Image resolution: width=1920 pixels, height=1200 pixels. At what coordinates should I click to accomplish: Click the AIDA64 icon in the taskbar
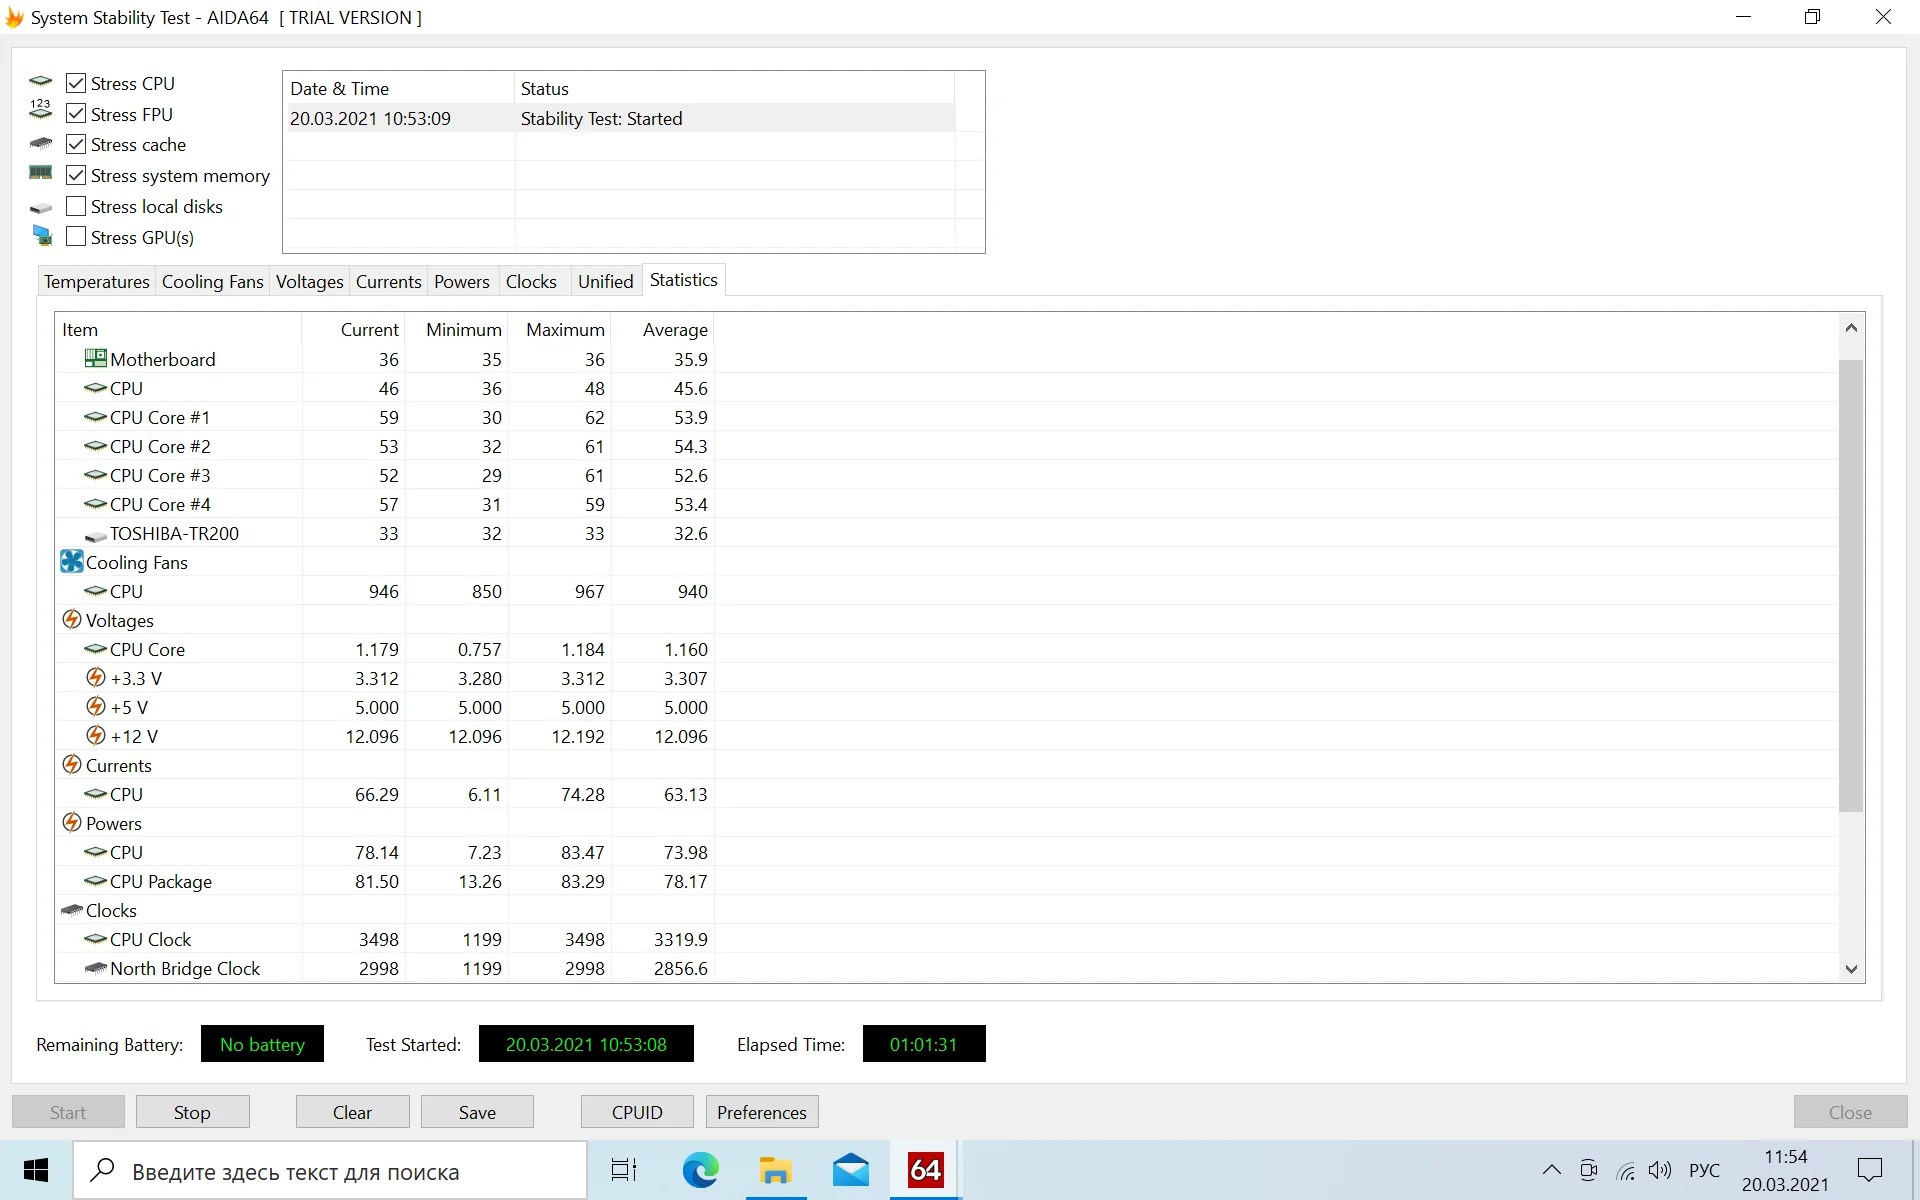click(925, 1170)
